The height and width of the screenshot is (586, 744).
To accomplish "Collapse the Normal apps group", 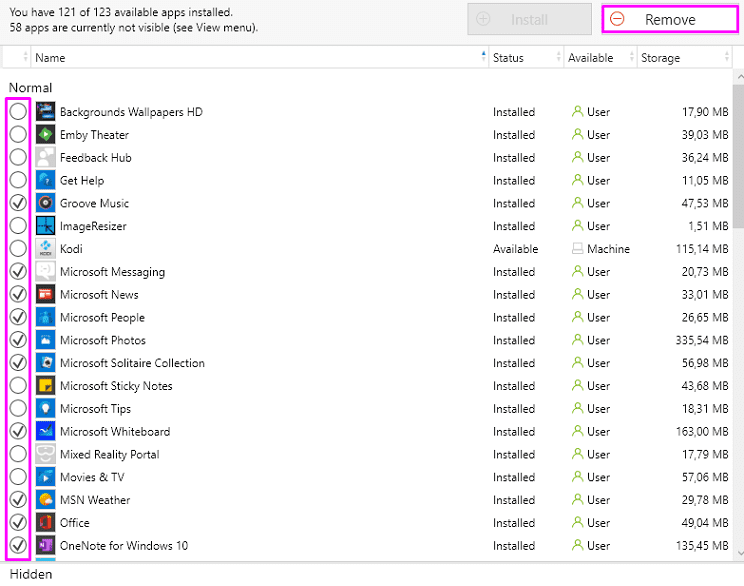I will click(x=30, y=88).
